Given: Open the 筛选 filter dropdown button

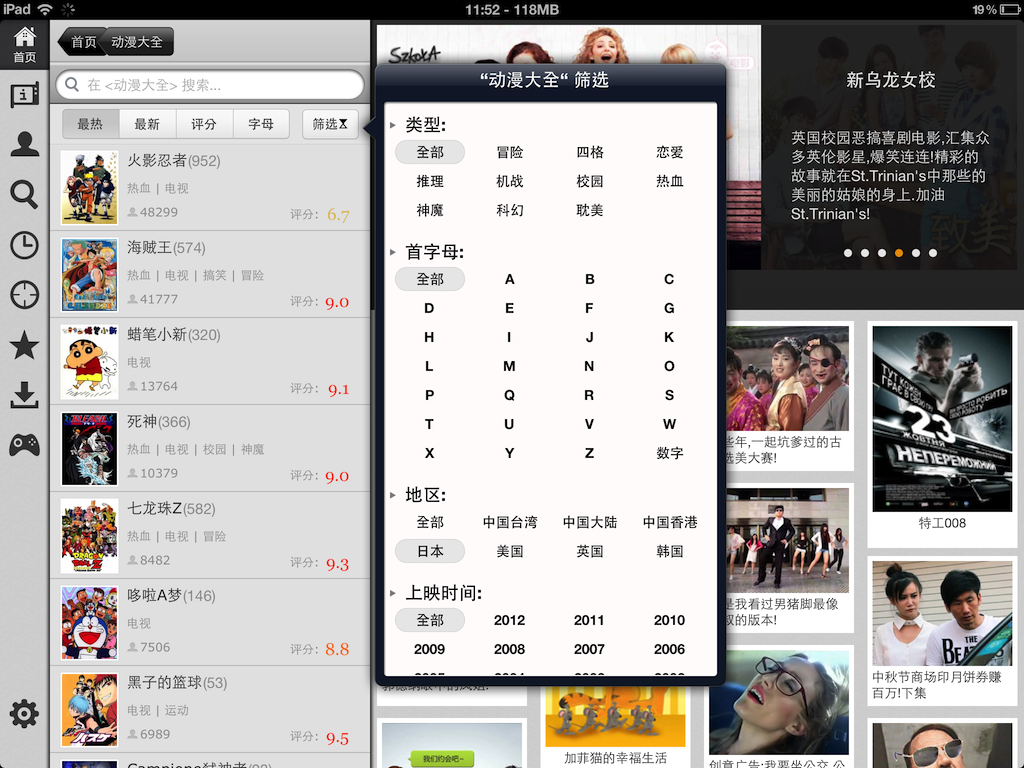Looking at the screenshot, I should click(x=330, y=124).
